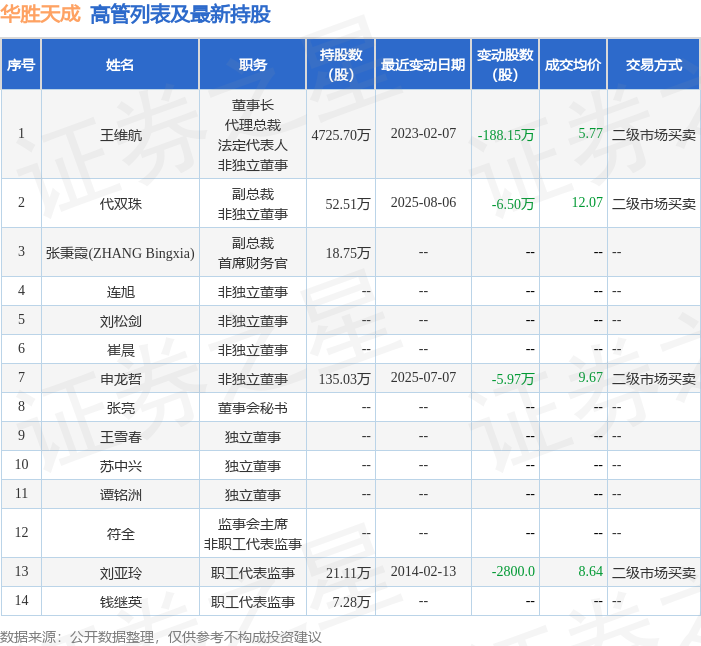Click the 董事会秘书 position cell
This screenshot has width=701, height=646.
pos(253,408)
